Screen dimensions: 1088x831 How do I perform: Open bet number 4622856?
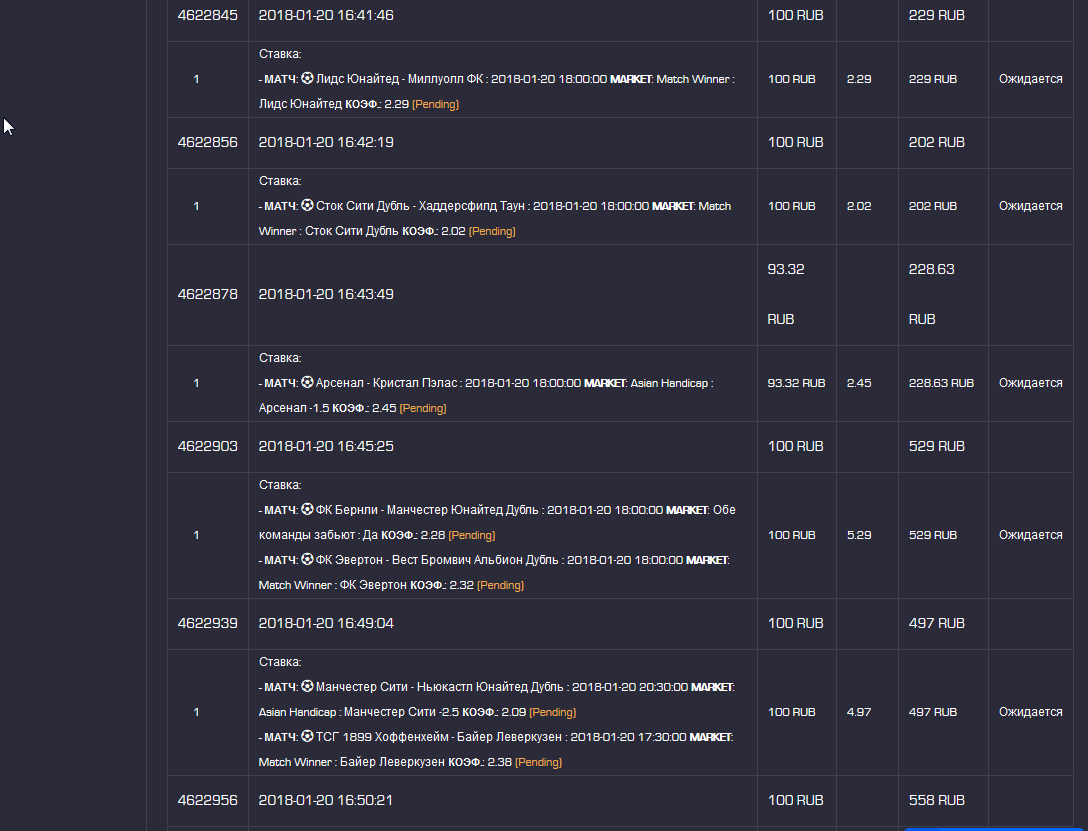(208, 142)
